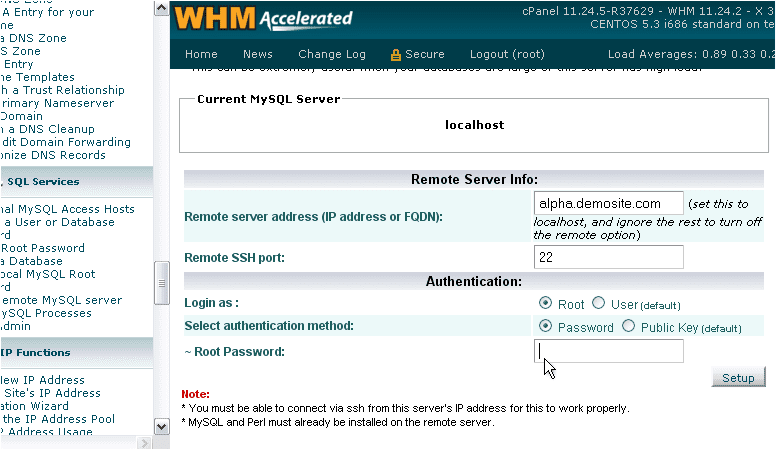Click the sidebar vertical scrollbar thumb
This screenshot has height=450, width=776.
[162, 282]
